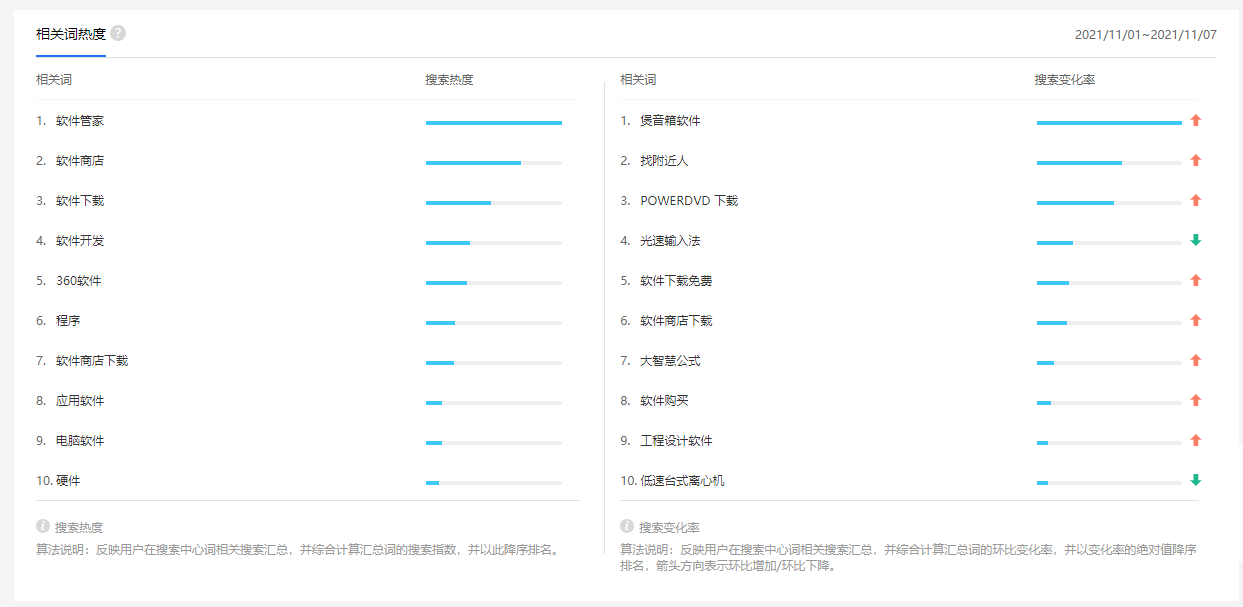Viewport: 1243px width, 607px height.
Task: Click the orange up arrow beside 煲音箱软件
Action: point(1196,119)
